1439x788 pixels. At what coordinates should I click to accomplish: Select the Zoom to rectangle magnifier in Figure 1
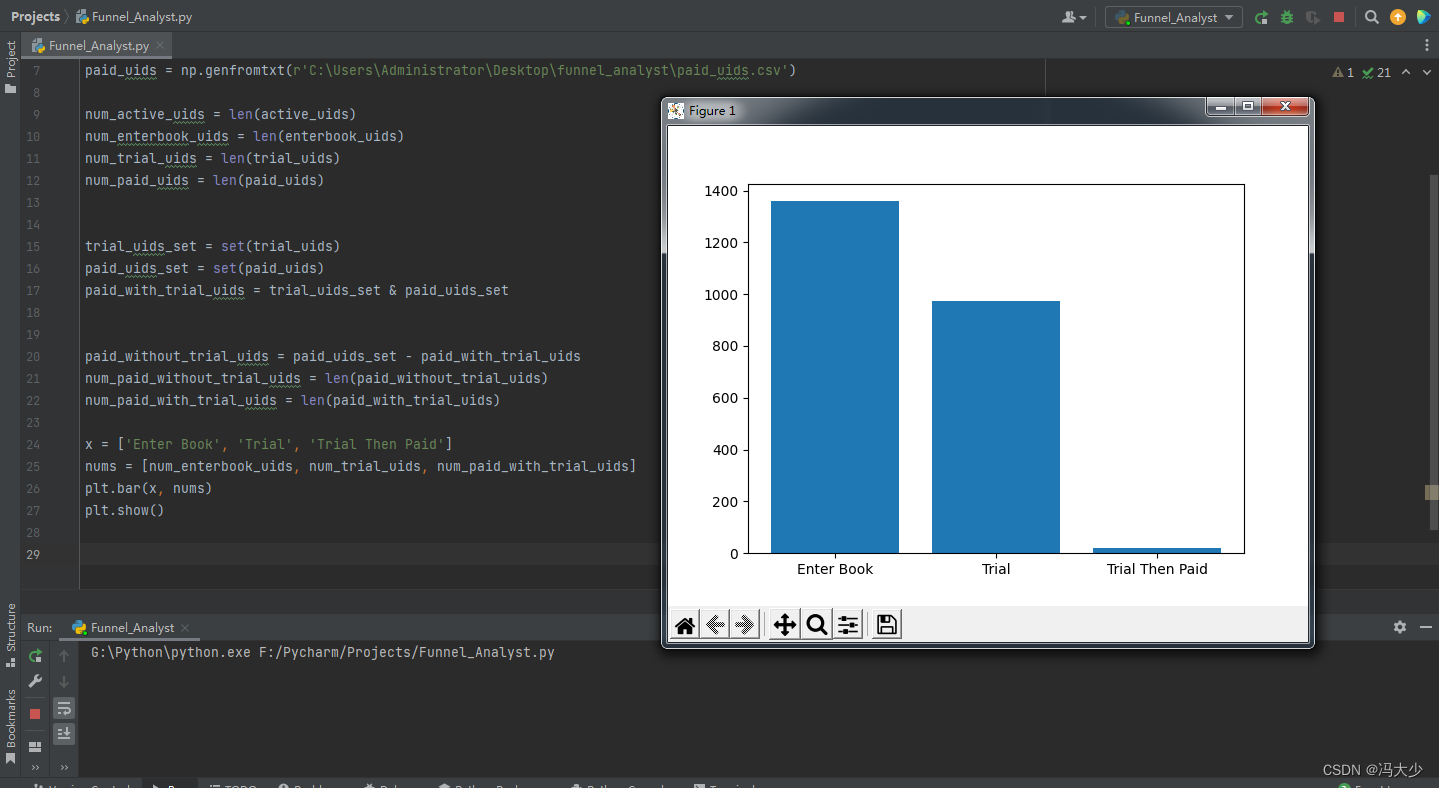tap(817, 626)
